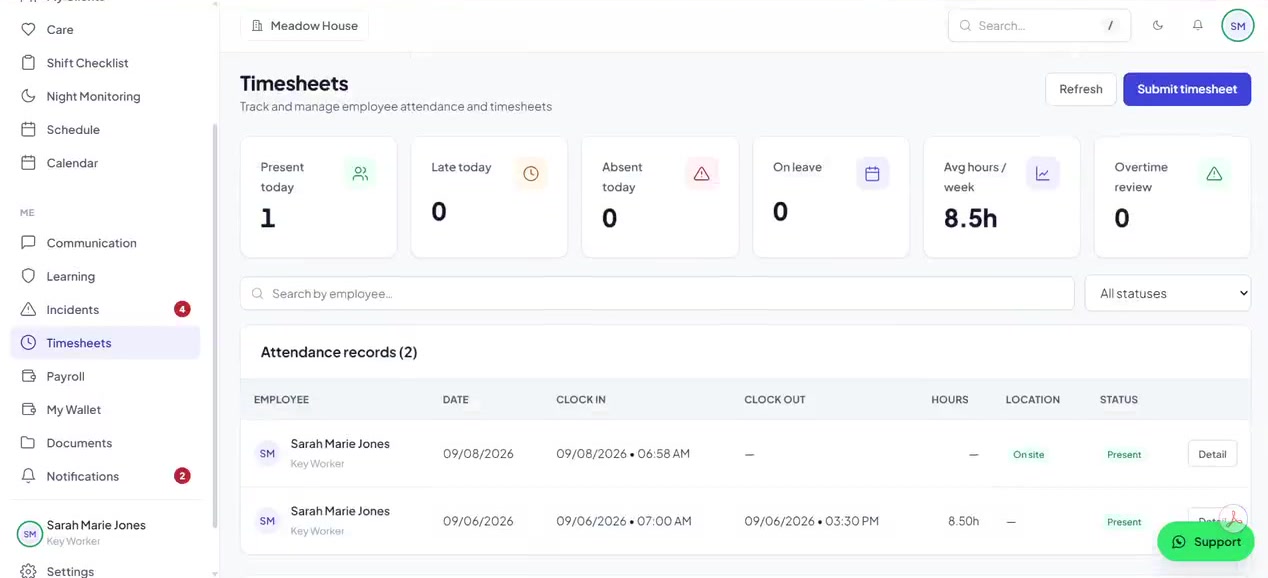Toggle dark mode moon icon
Screen dimensions: 1268x578
[x=1158, y=26]
